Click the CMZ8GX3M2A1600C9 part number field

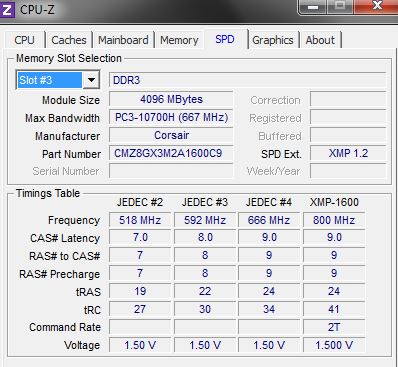pyautogui.click(x=171, y=153)
